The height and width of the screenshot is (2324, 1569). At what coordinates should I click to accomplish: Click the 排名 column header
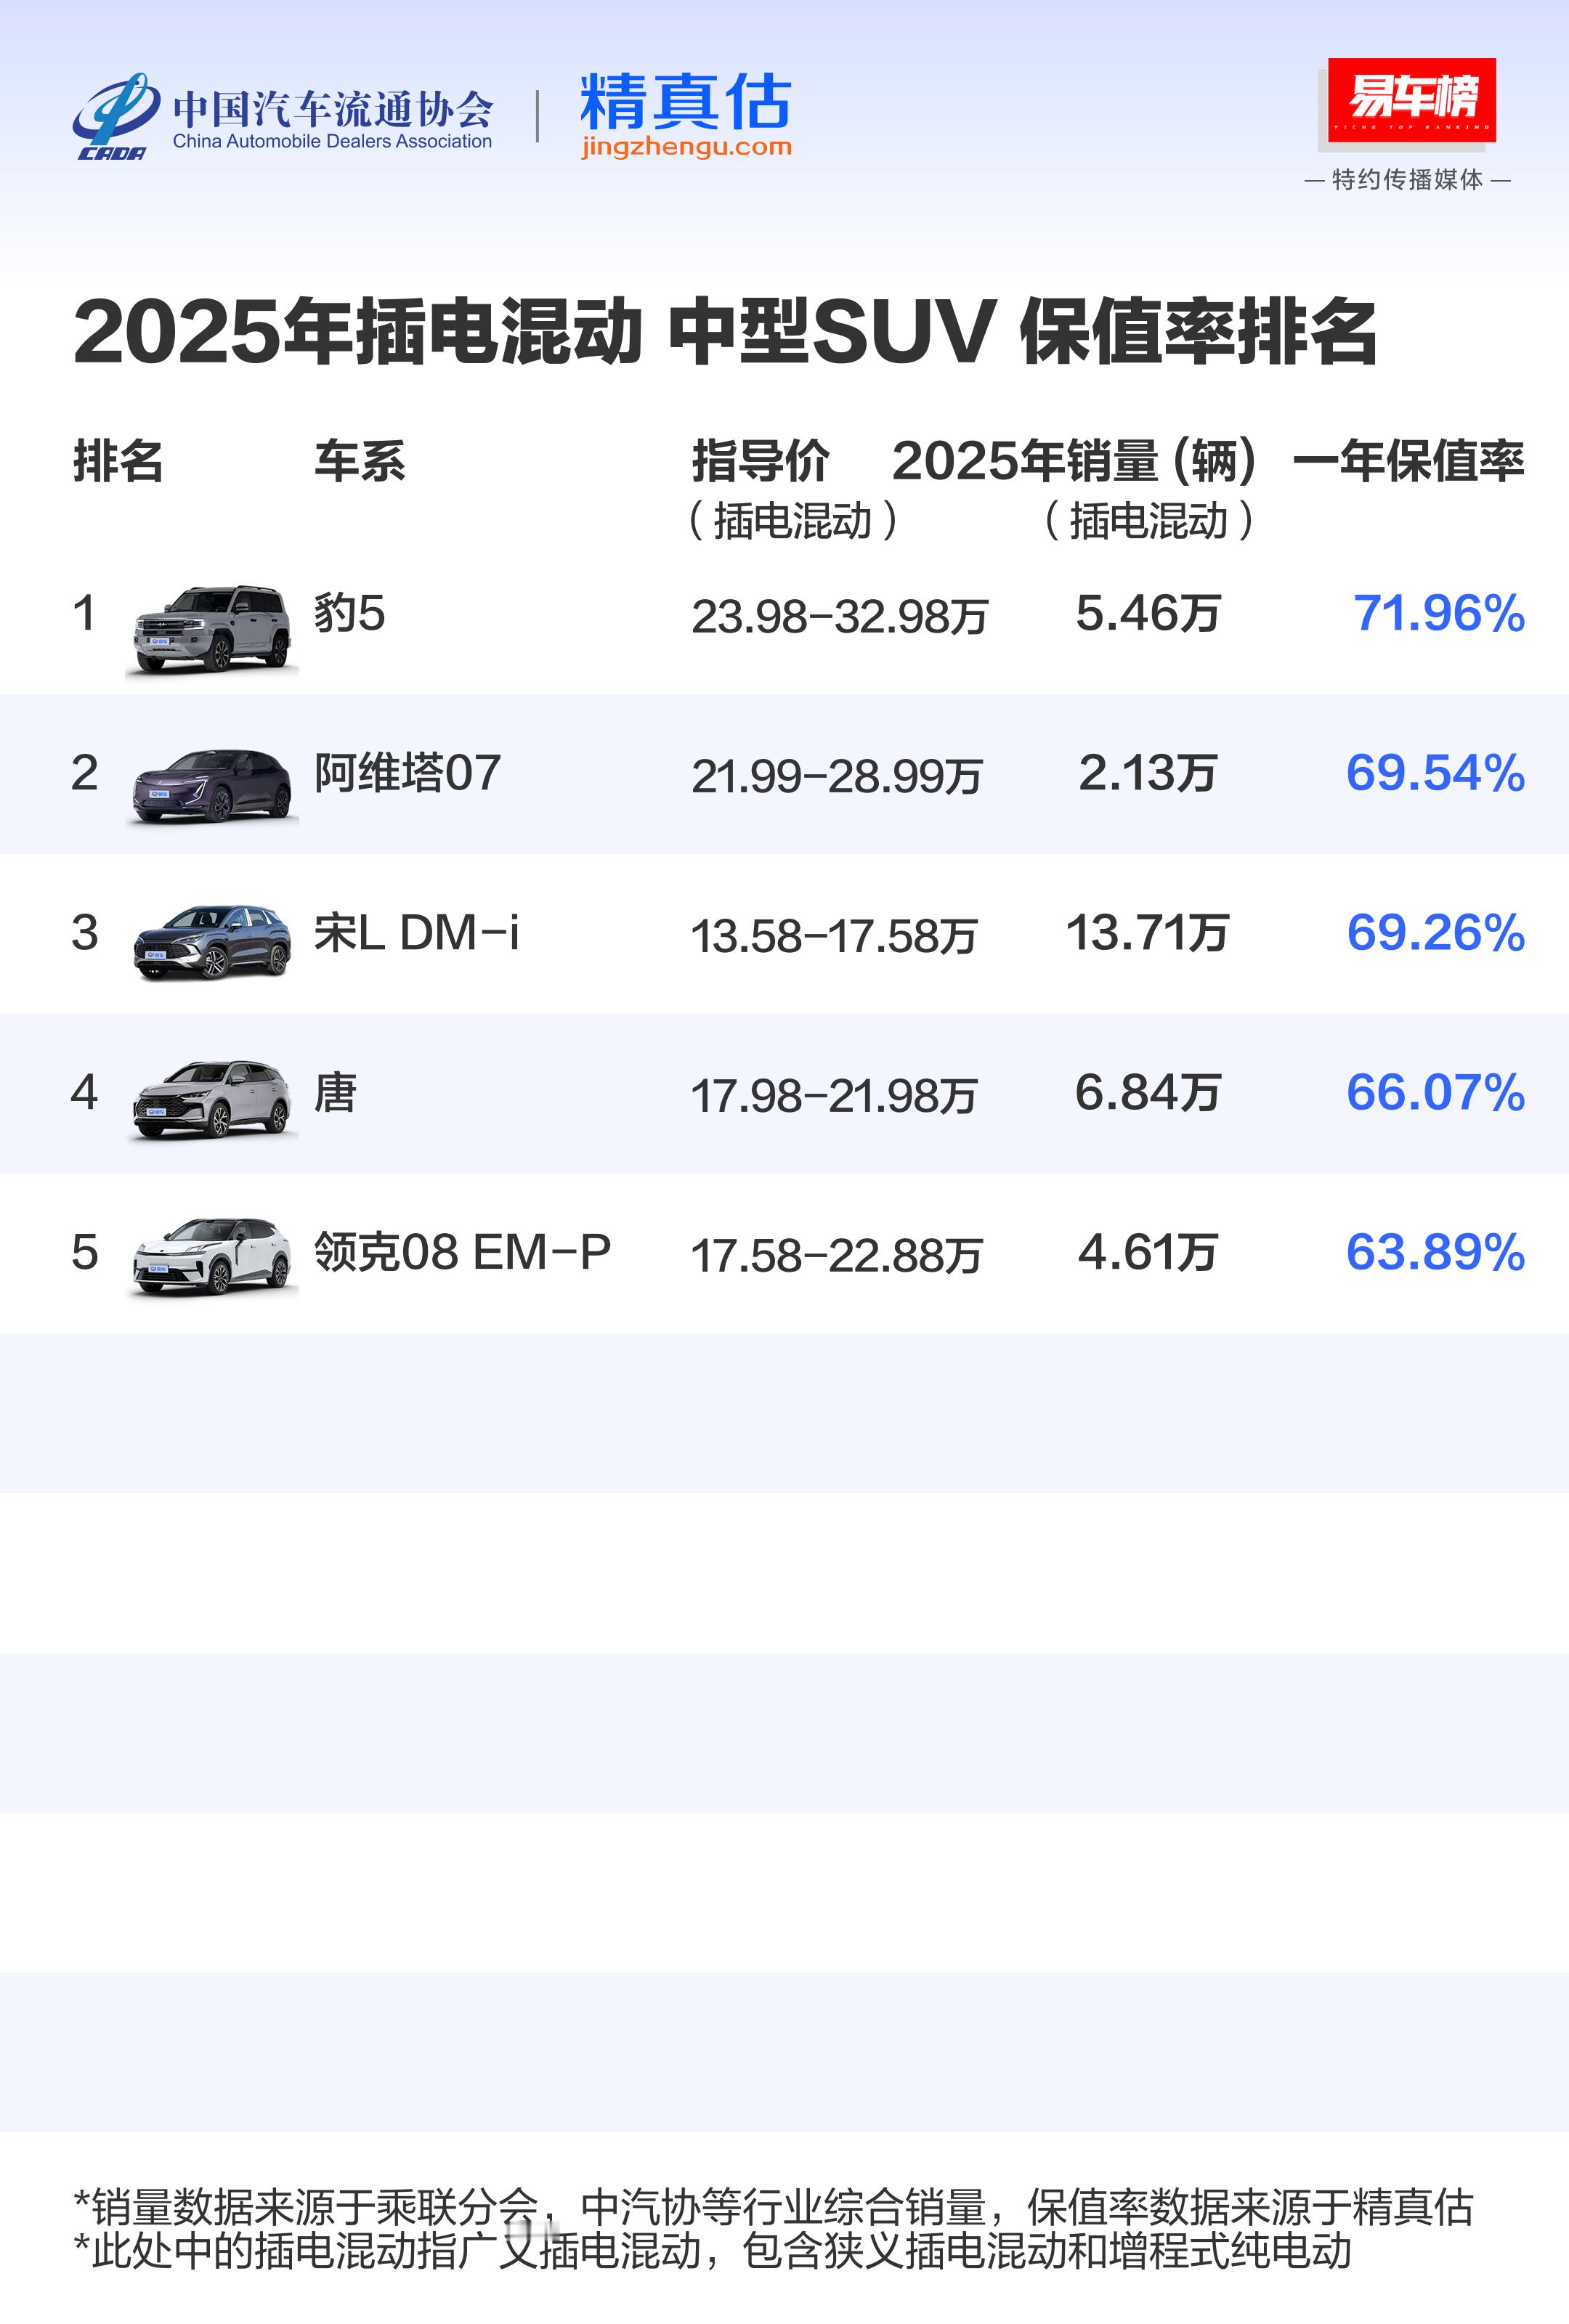118,461
